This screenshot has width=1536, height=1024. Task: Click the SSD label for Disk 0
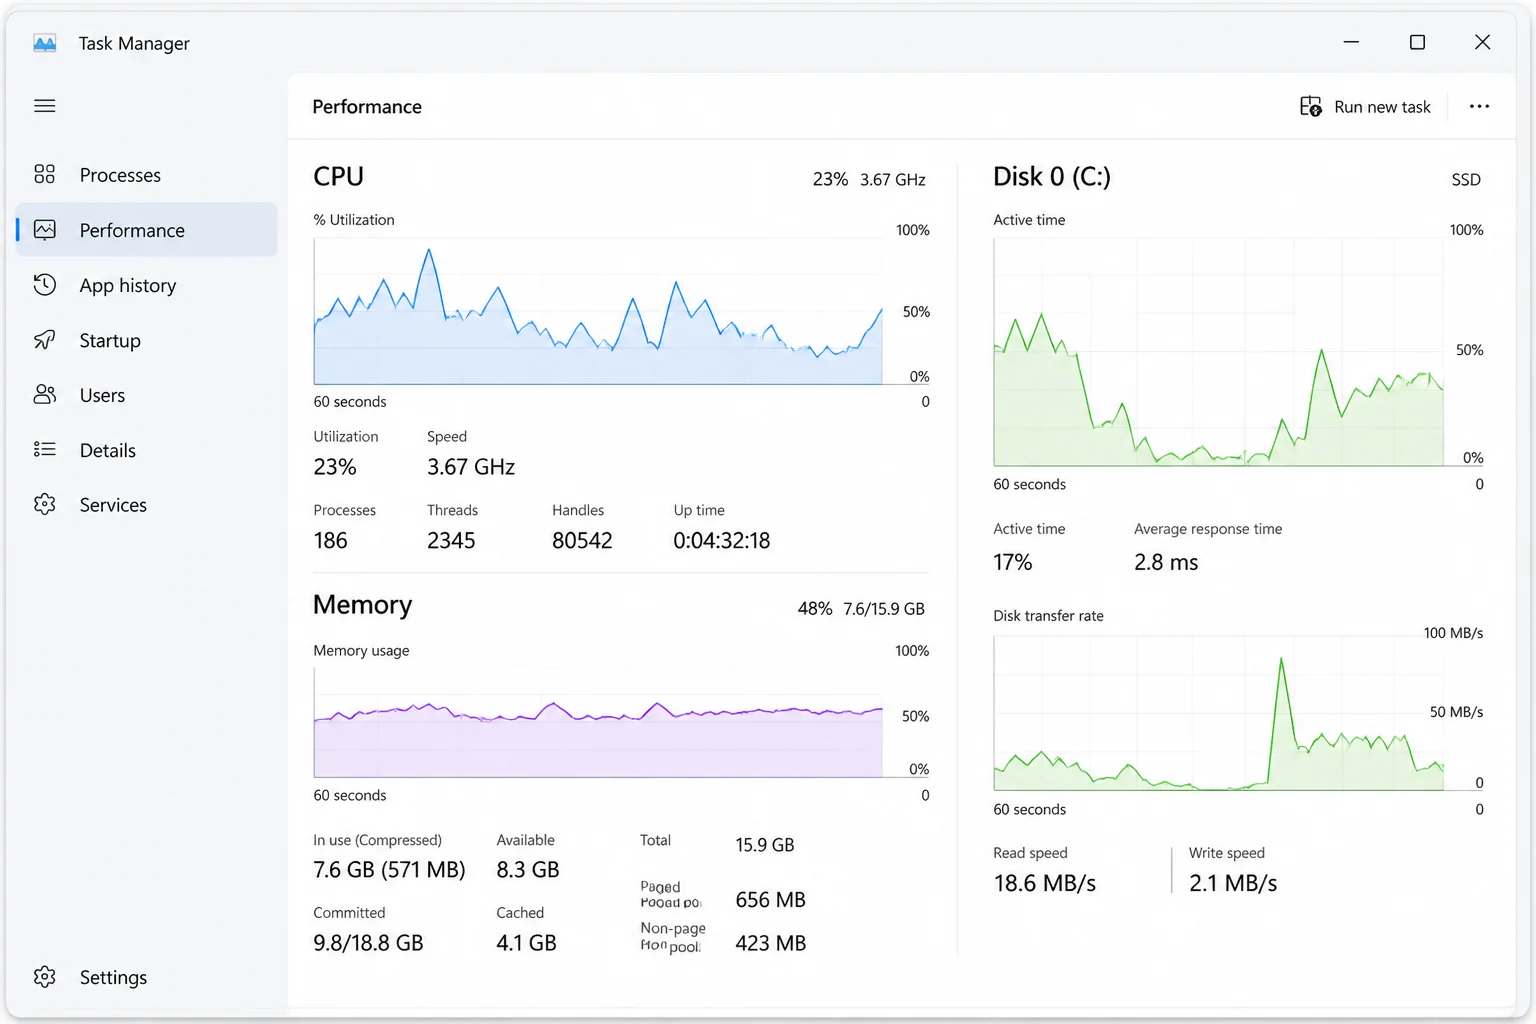pos(1466,180)
